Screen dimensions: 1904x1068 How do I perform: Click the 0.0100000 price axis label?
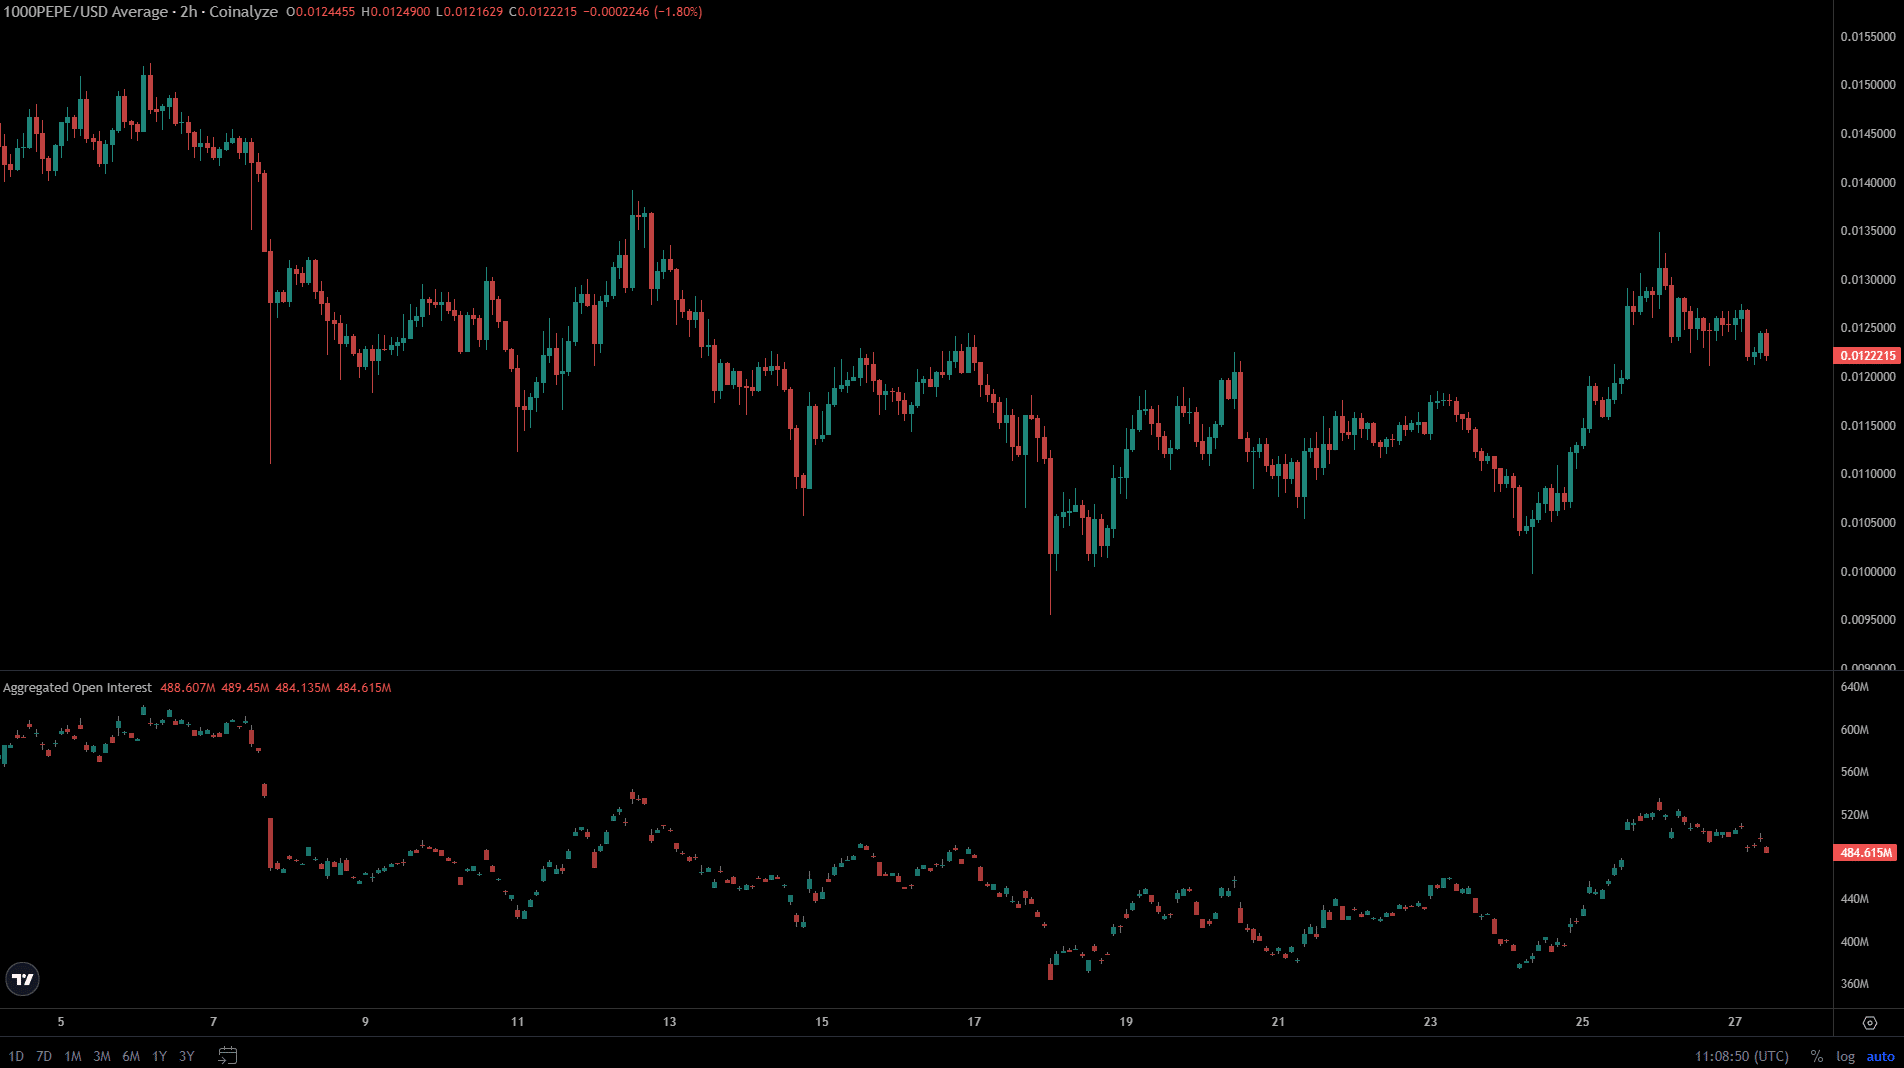coord(1867,572)
